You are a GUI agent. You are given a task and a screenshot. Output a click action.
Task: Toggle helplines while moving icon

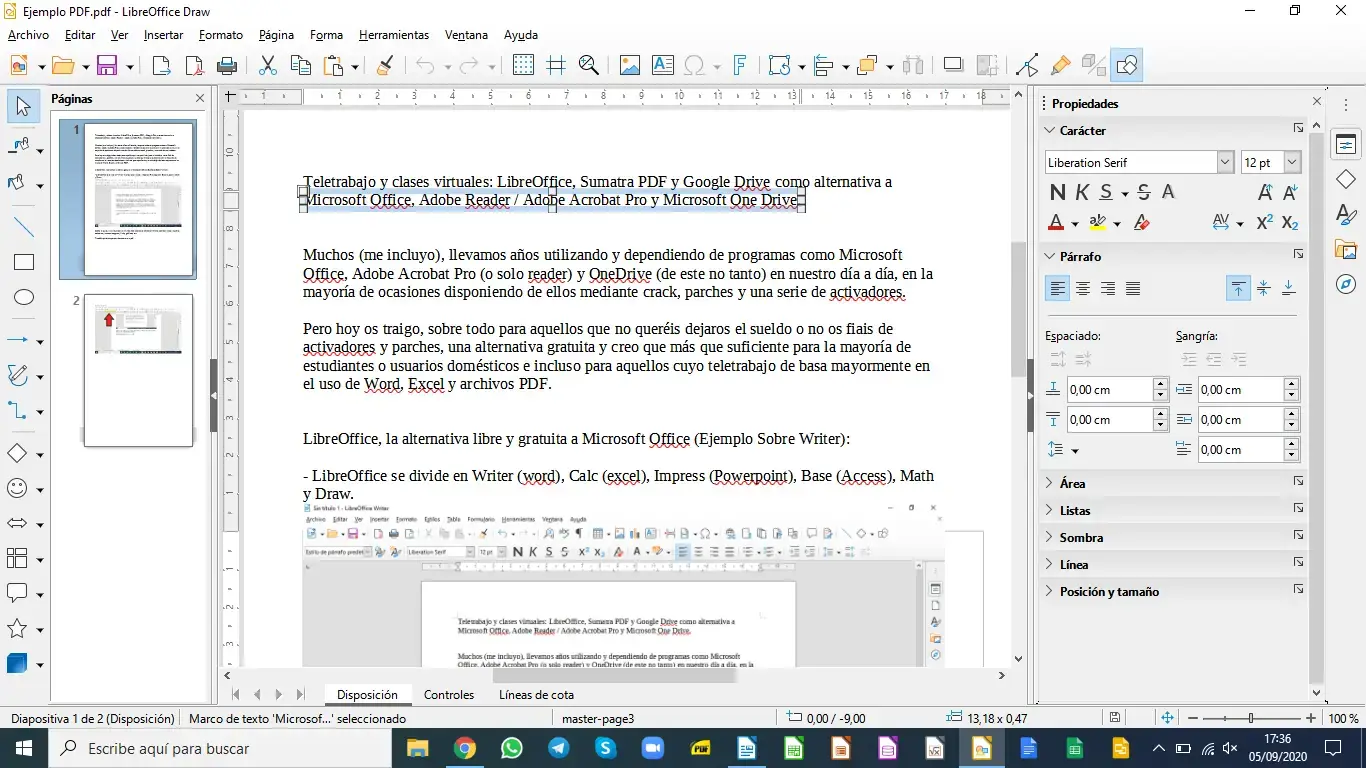556,66
